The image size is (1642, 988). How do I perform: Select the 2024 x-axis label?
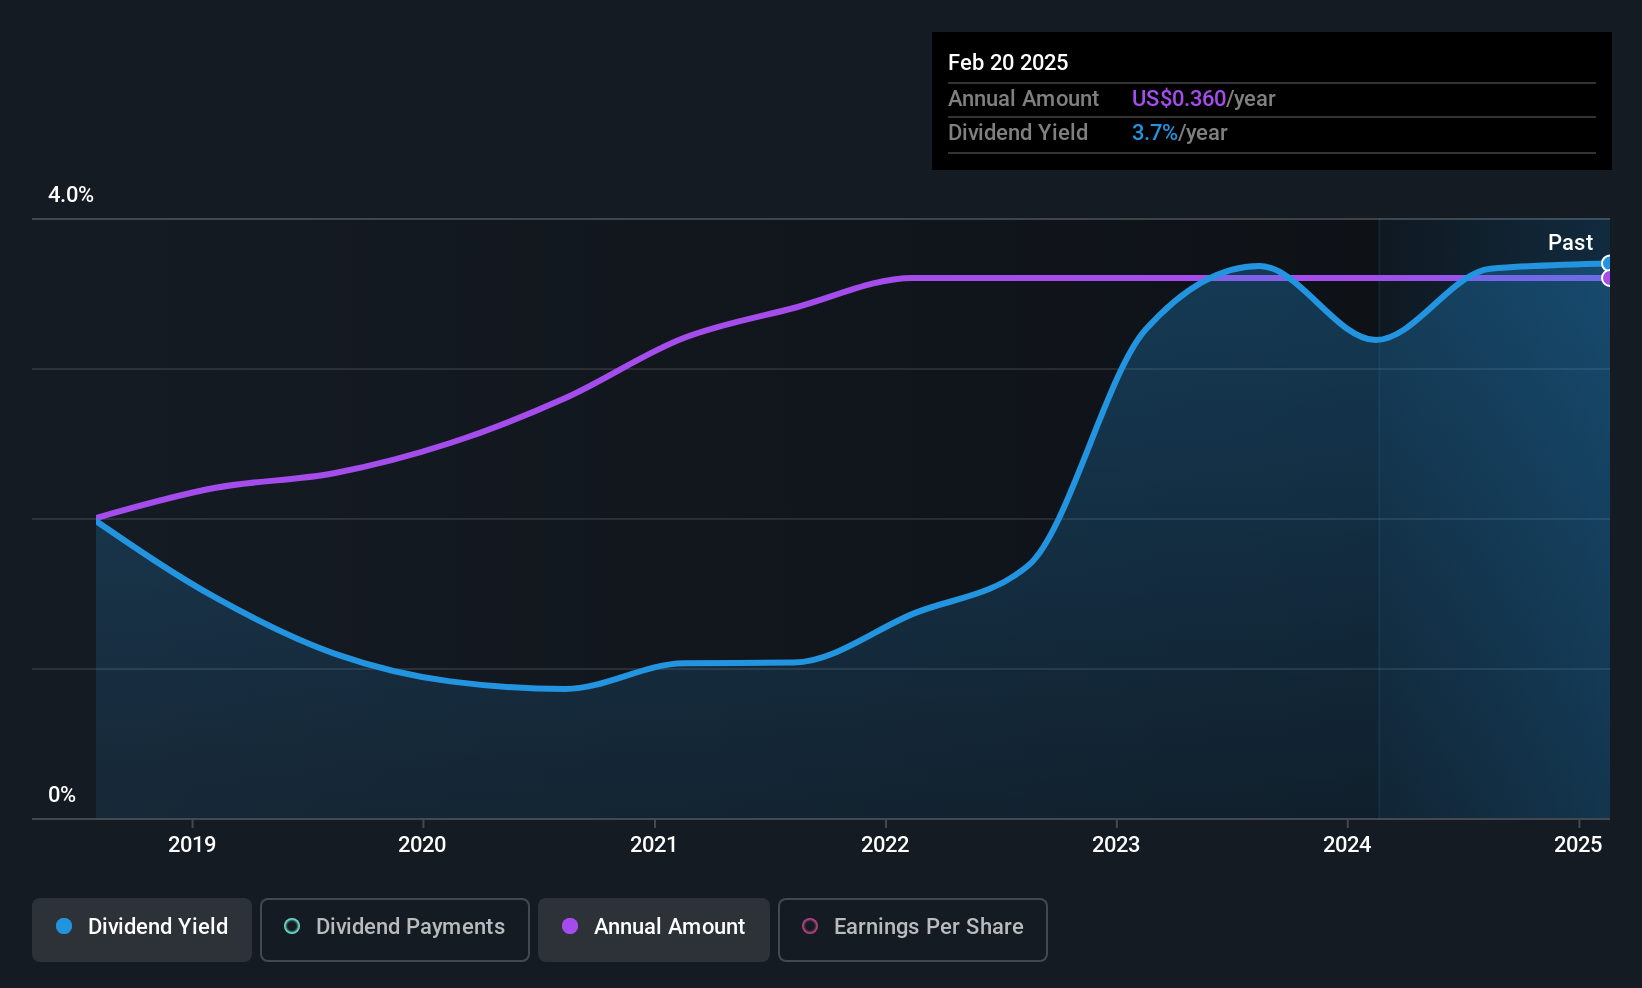click(1347, 845)
